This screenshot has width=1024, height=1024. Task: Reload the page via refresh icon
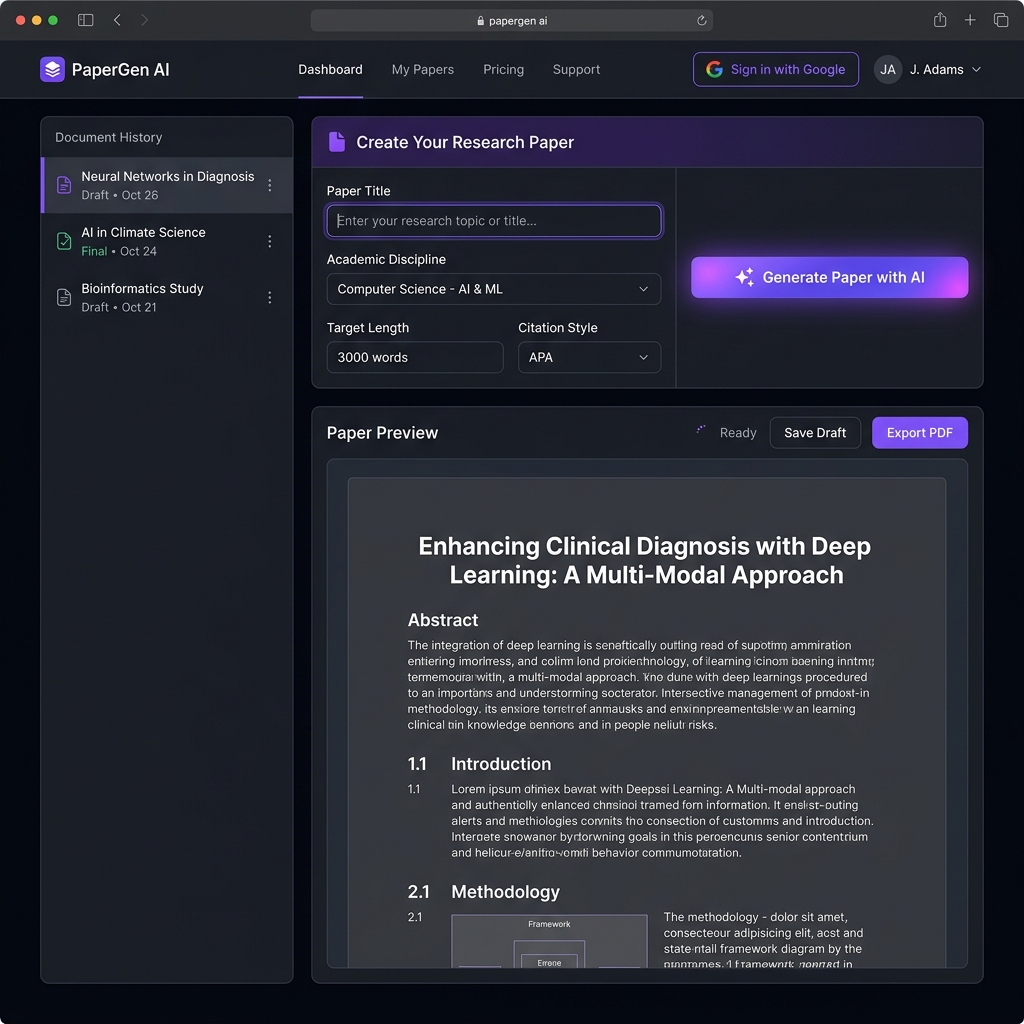click(701, 20)
